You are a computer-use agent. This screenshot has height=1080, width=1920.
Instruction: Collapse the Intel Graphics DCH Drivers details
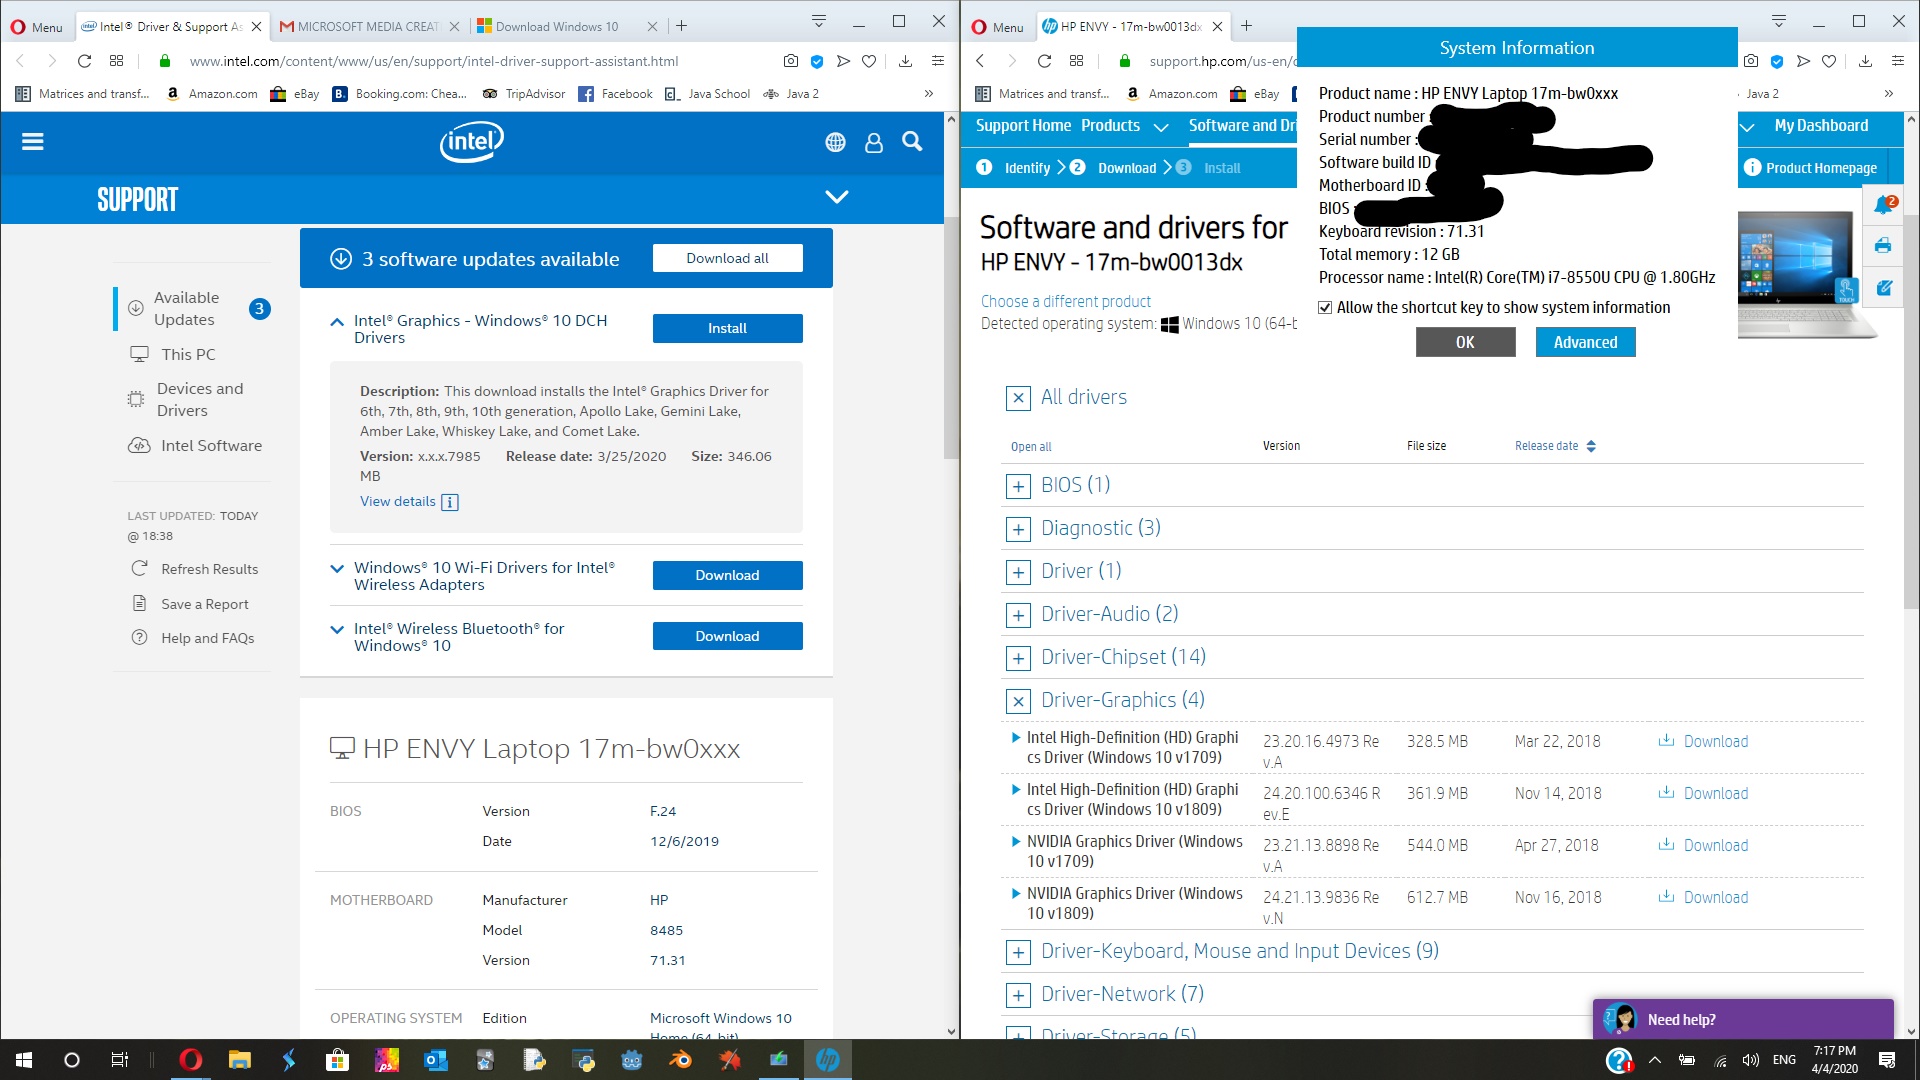[x=337, y=320]
